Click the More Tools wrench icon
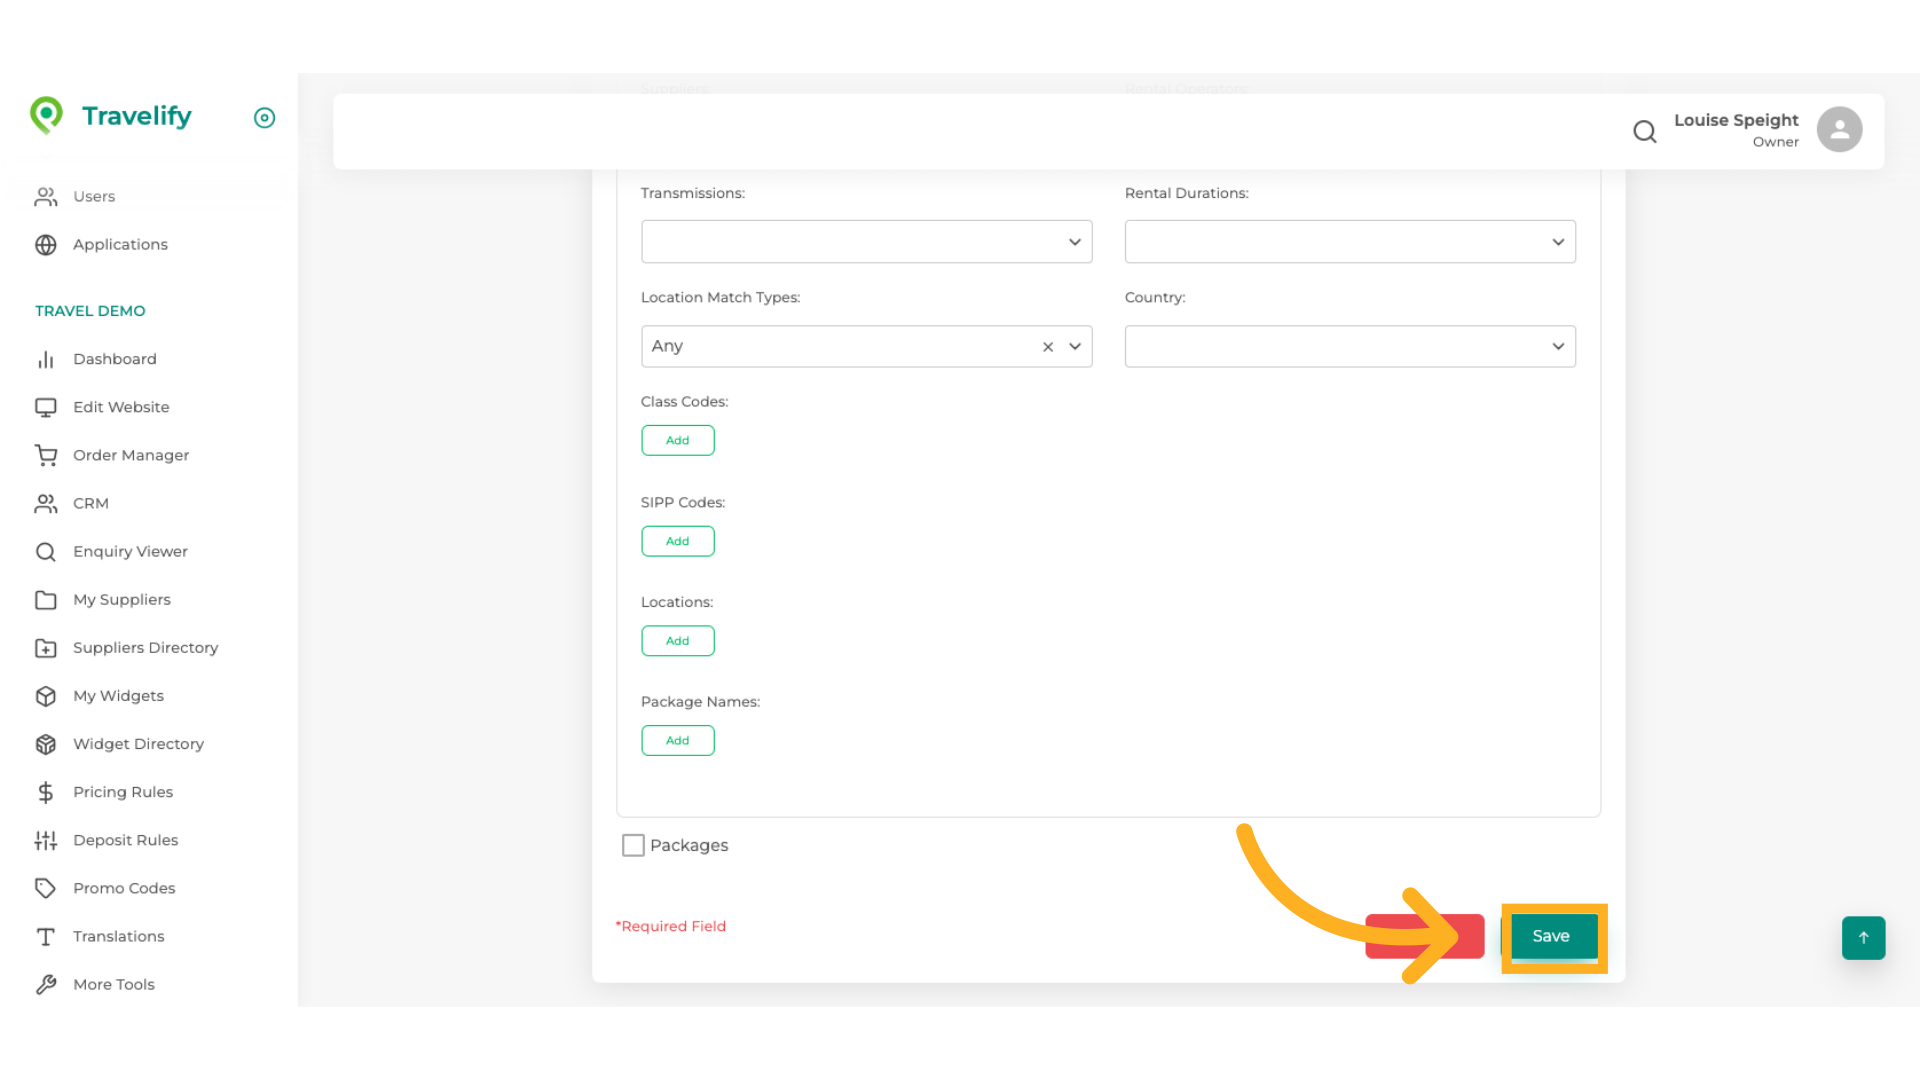 [x=46, y=984]
